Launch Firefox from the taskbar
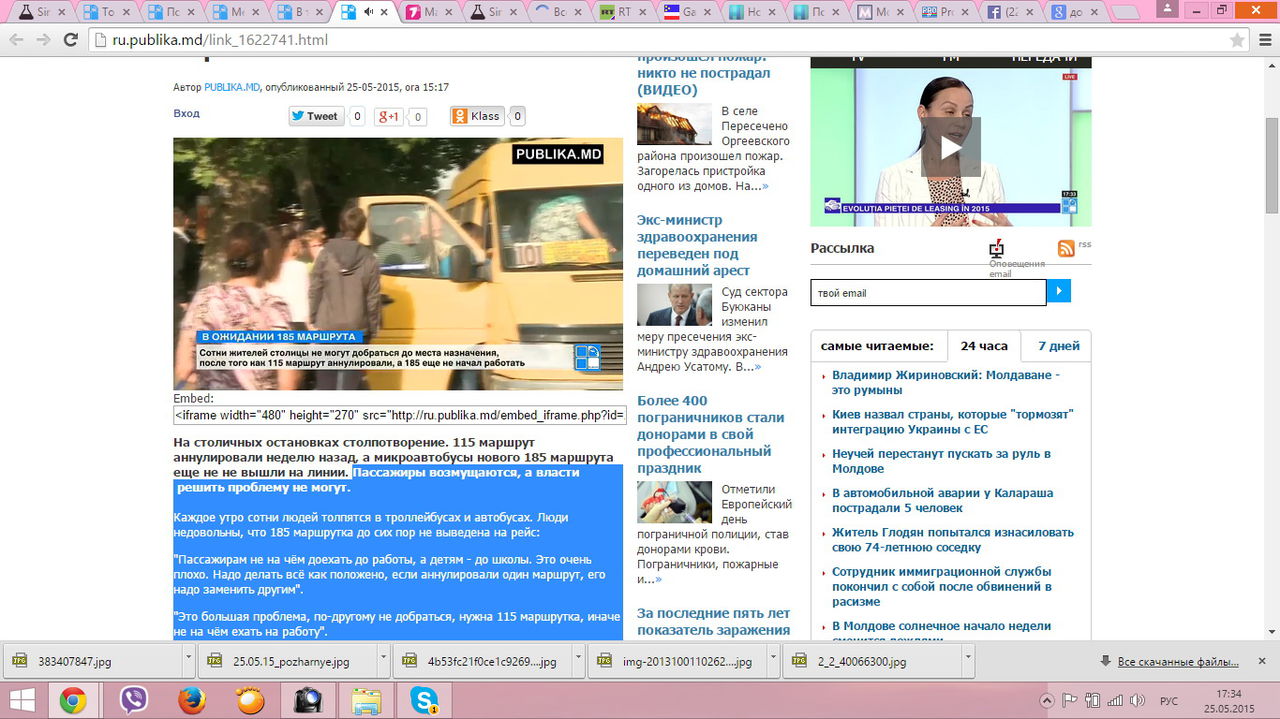The height and width of the screenshot is (719, 1280). click(191, 700)
